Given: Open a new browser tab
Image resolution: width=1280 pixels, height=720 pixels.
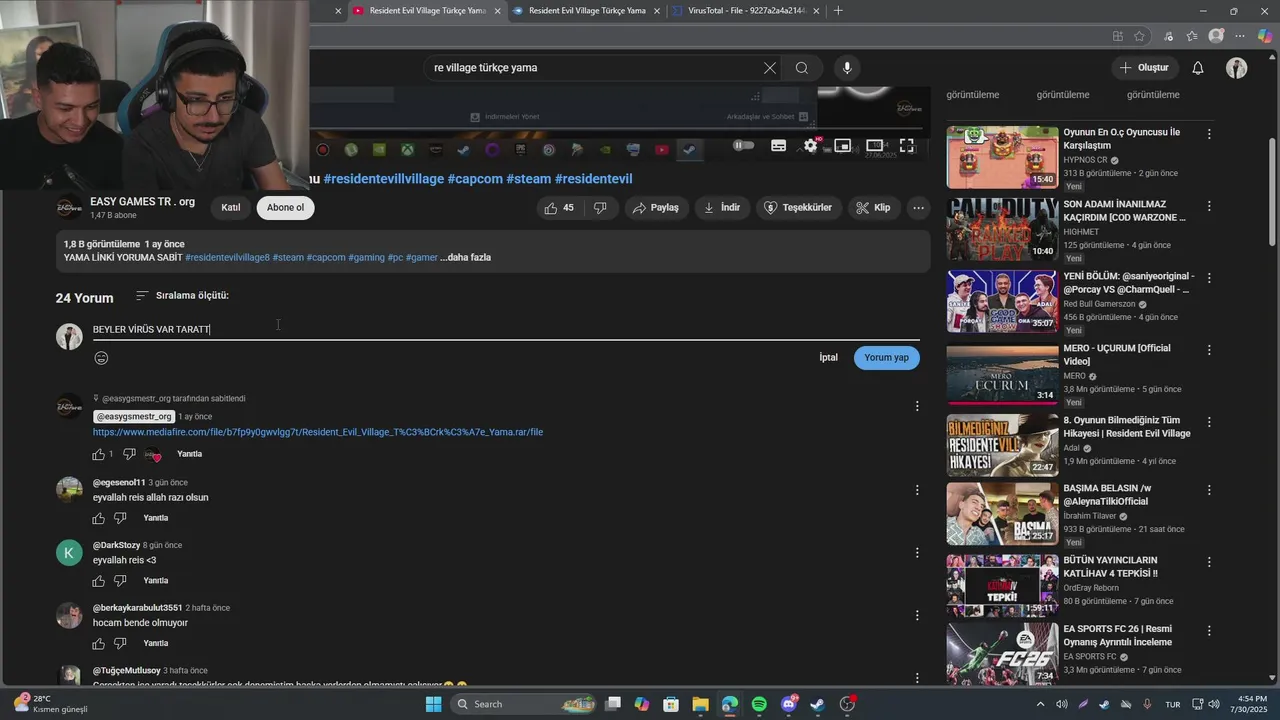Looking at the screenshot, I should 838,11.
